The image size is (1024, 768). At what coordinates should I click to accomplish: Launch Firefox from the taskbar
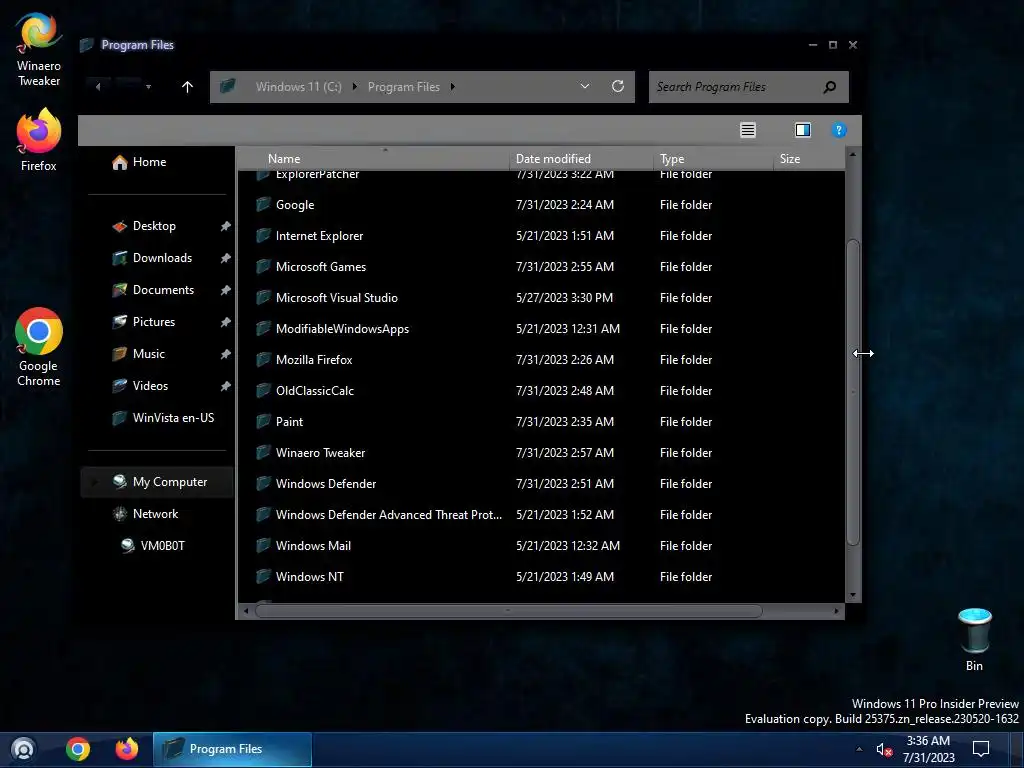tap(127, 749)
